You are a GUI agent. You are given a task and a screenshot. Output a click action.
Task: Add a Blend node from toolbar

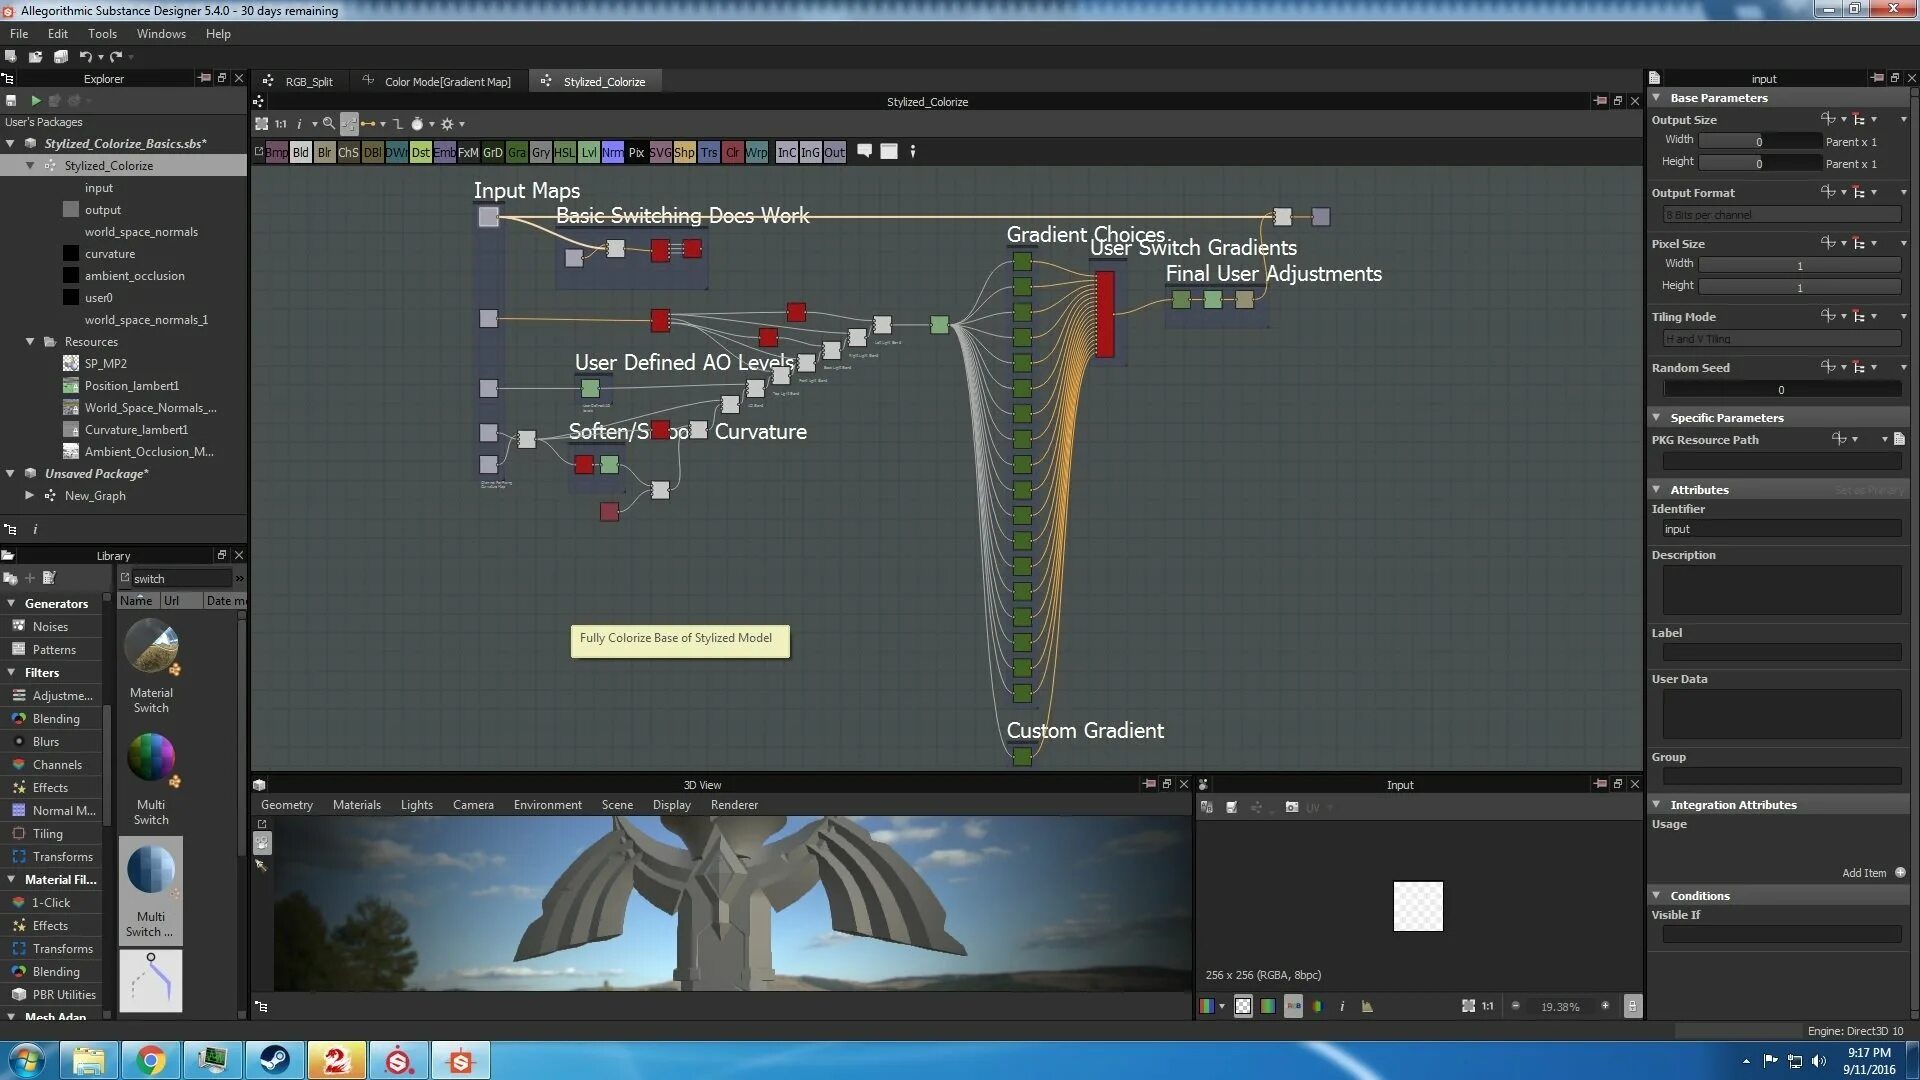[x=300, y=153]
